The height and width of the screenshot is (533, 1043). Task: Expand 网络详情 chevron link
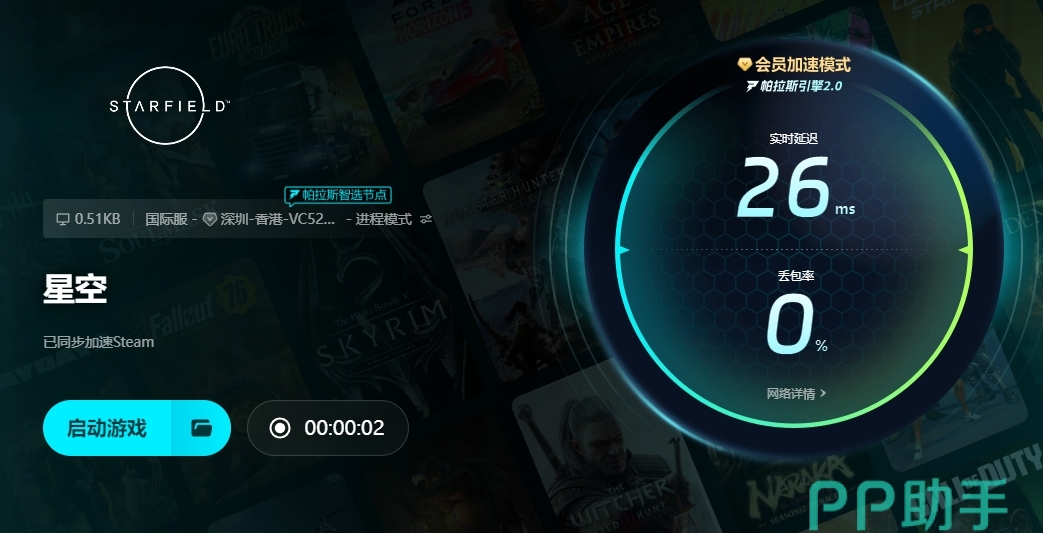tap(796, 393)
